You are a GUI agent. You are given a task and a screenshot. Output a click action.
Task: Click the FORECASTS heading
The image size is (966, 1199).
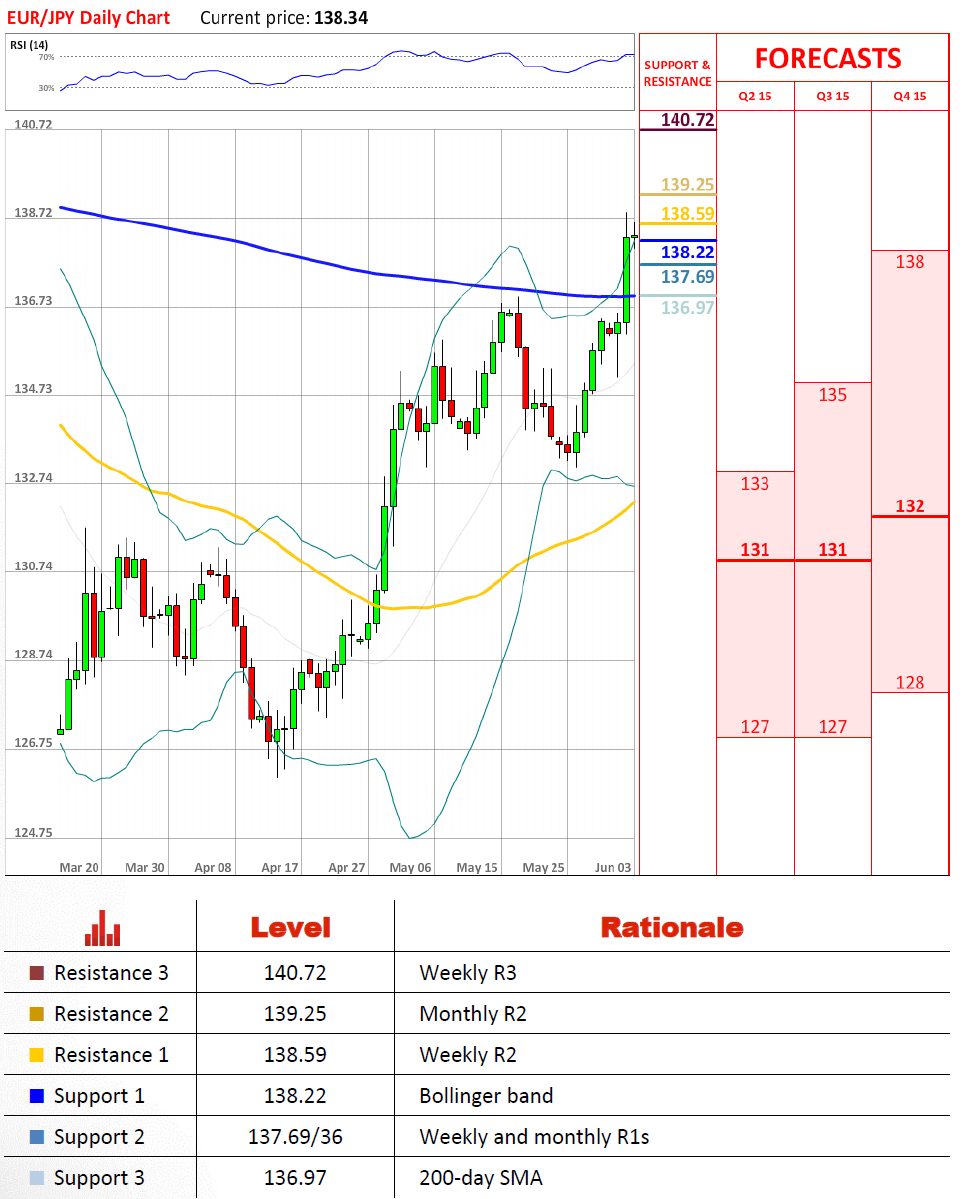click(x=828, y=59)
